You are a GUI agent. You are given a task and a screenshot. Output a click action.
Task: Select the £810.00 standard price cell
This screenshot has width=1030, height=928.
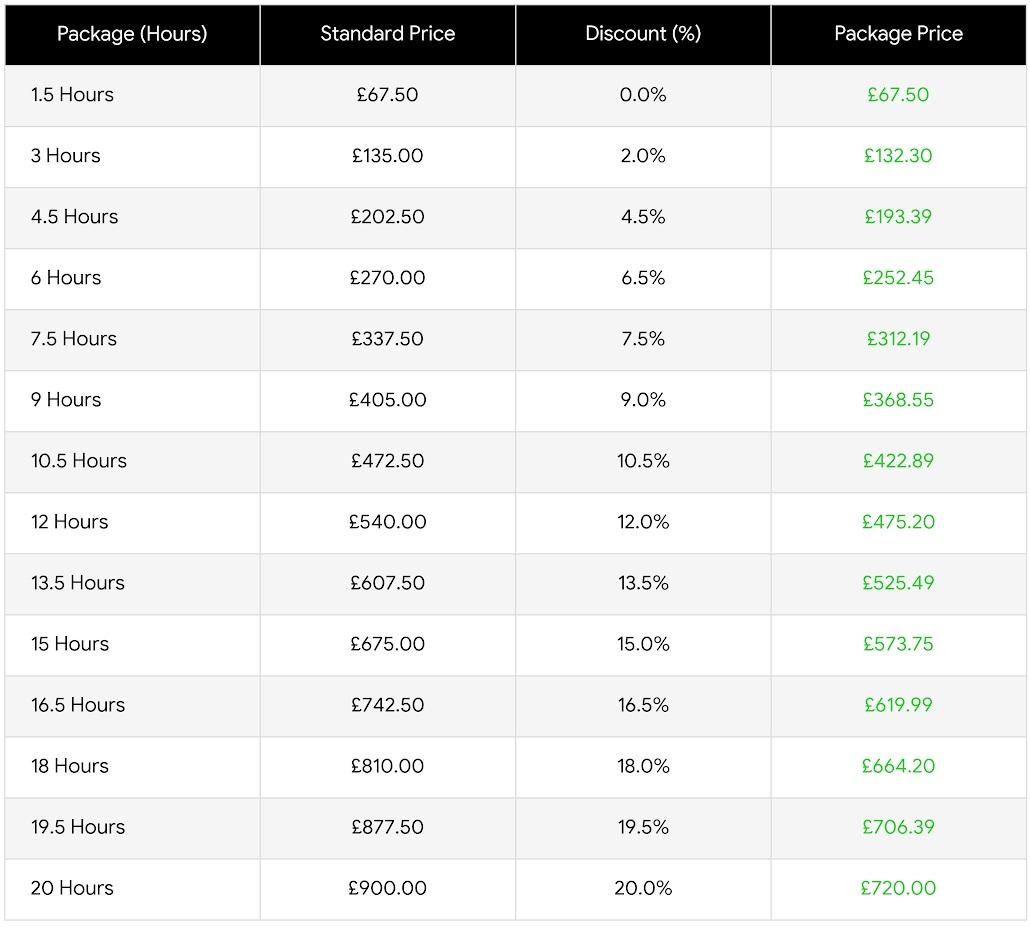pos(387,766)
